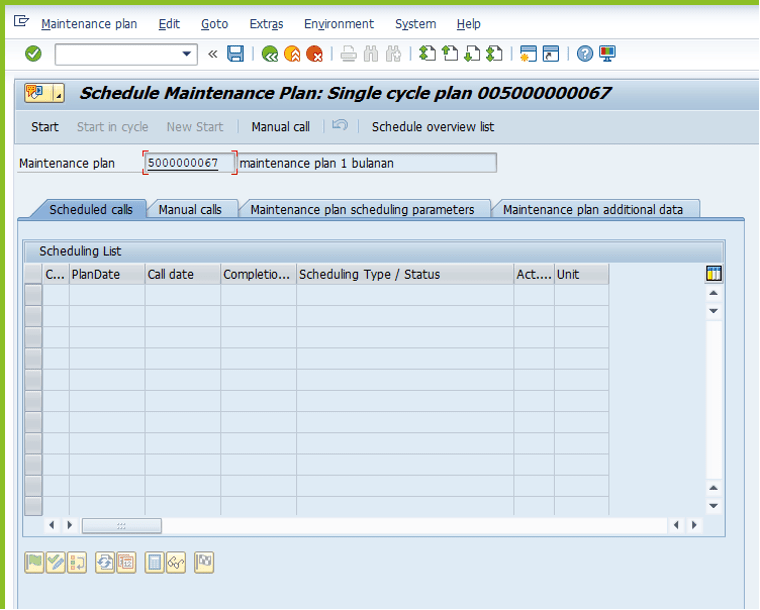Viewport: 760px width, 610px height.
Task: Click the Start button
Action: (45, 127)
